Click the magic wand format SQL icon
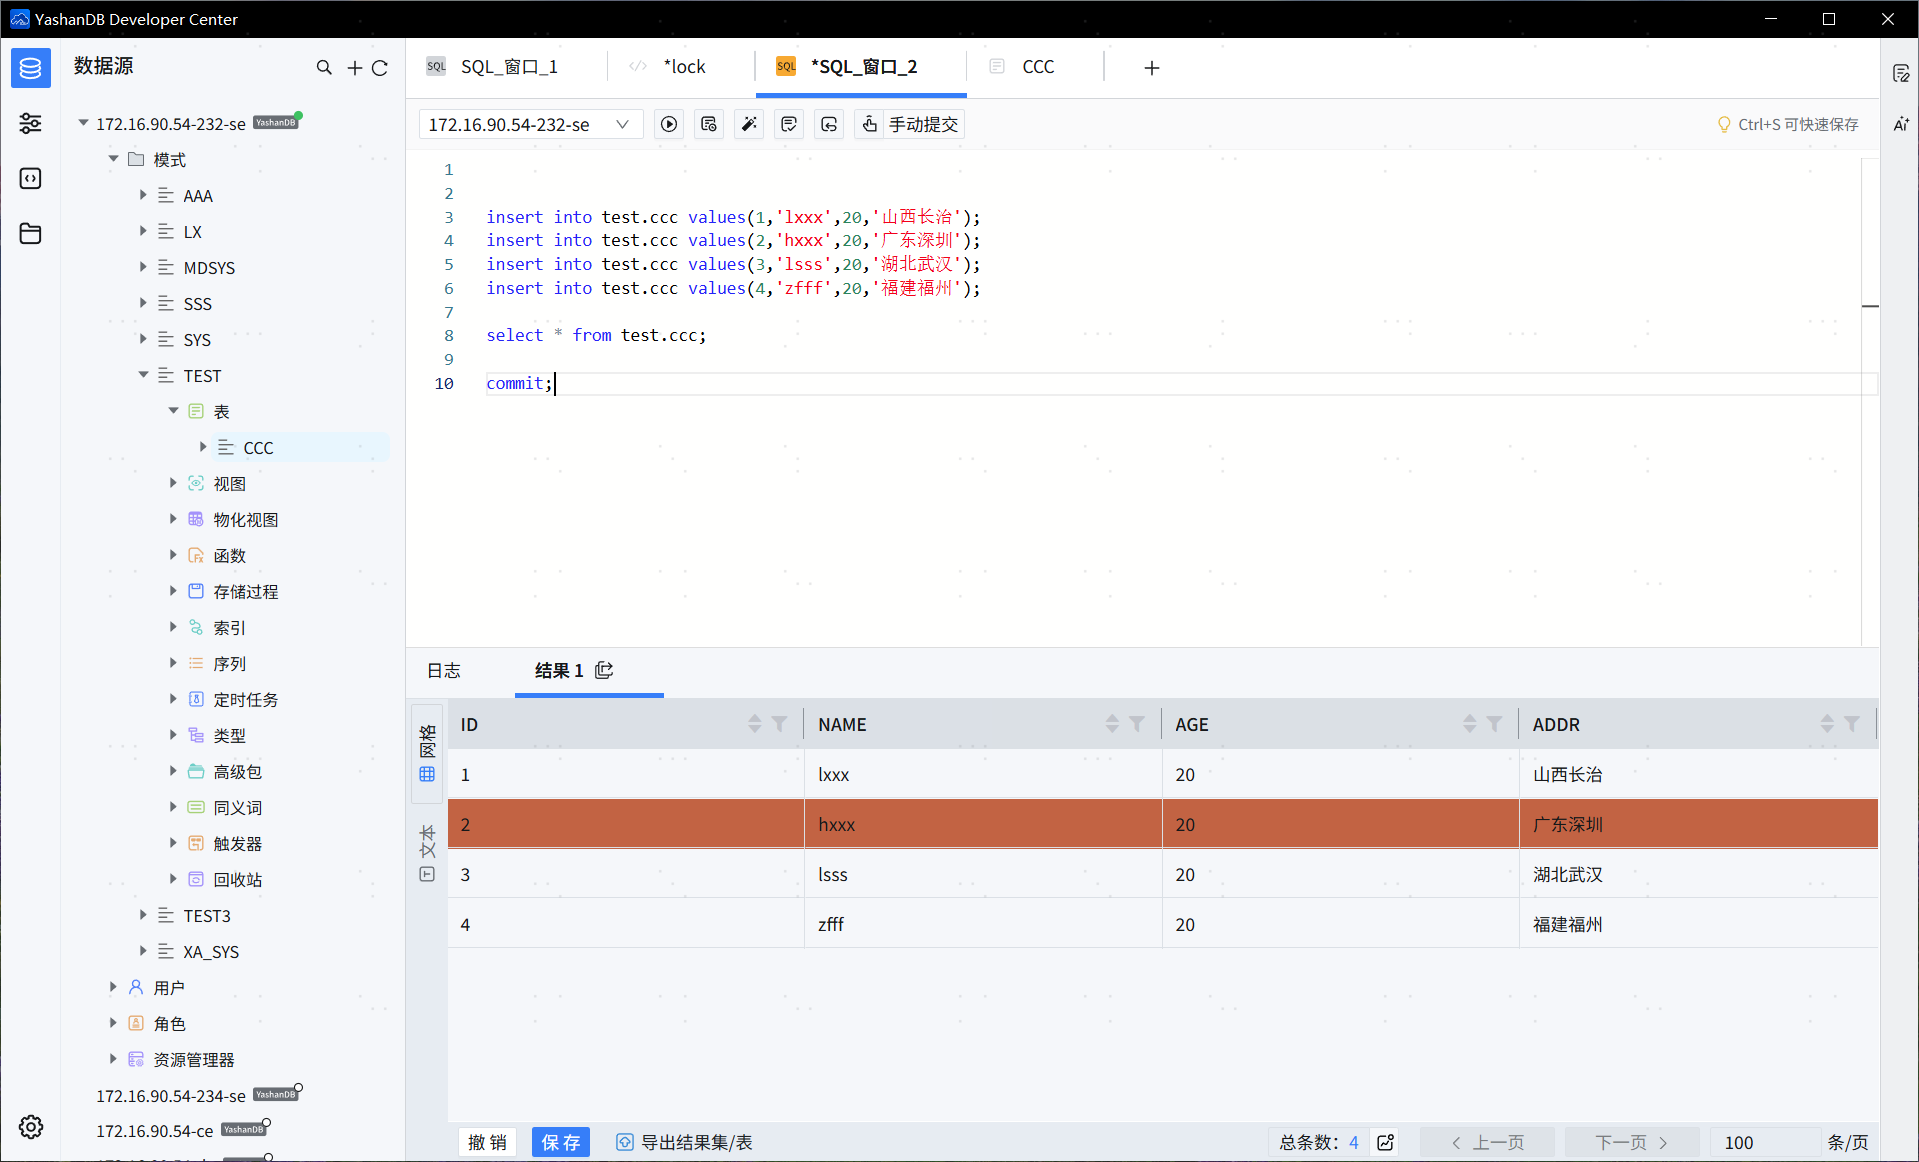 pyautogui.click(x=749, y=124)
